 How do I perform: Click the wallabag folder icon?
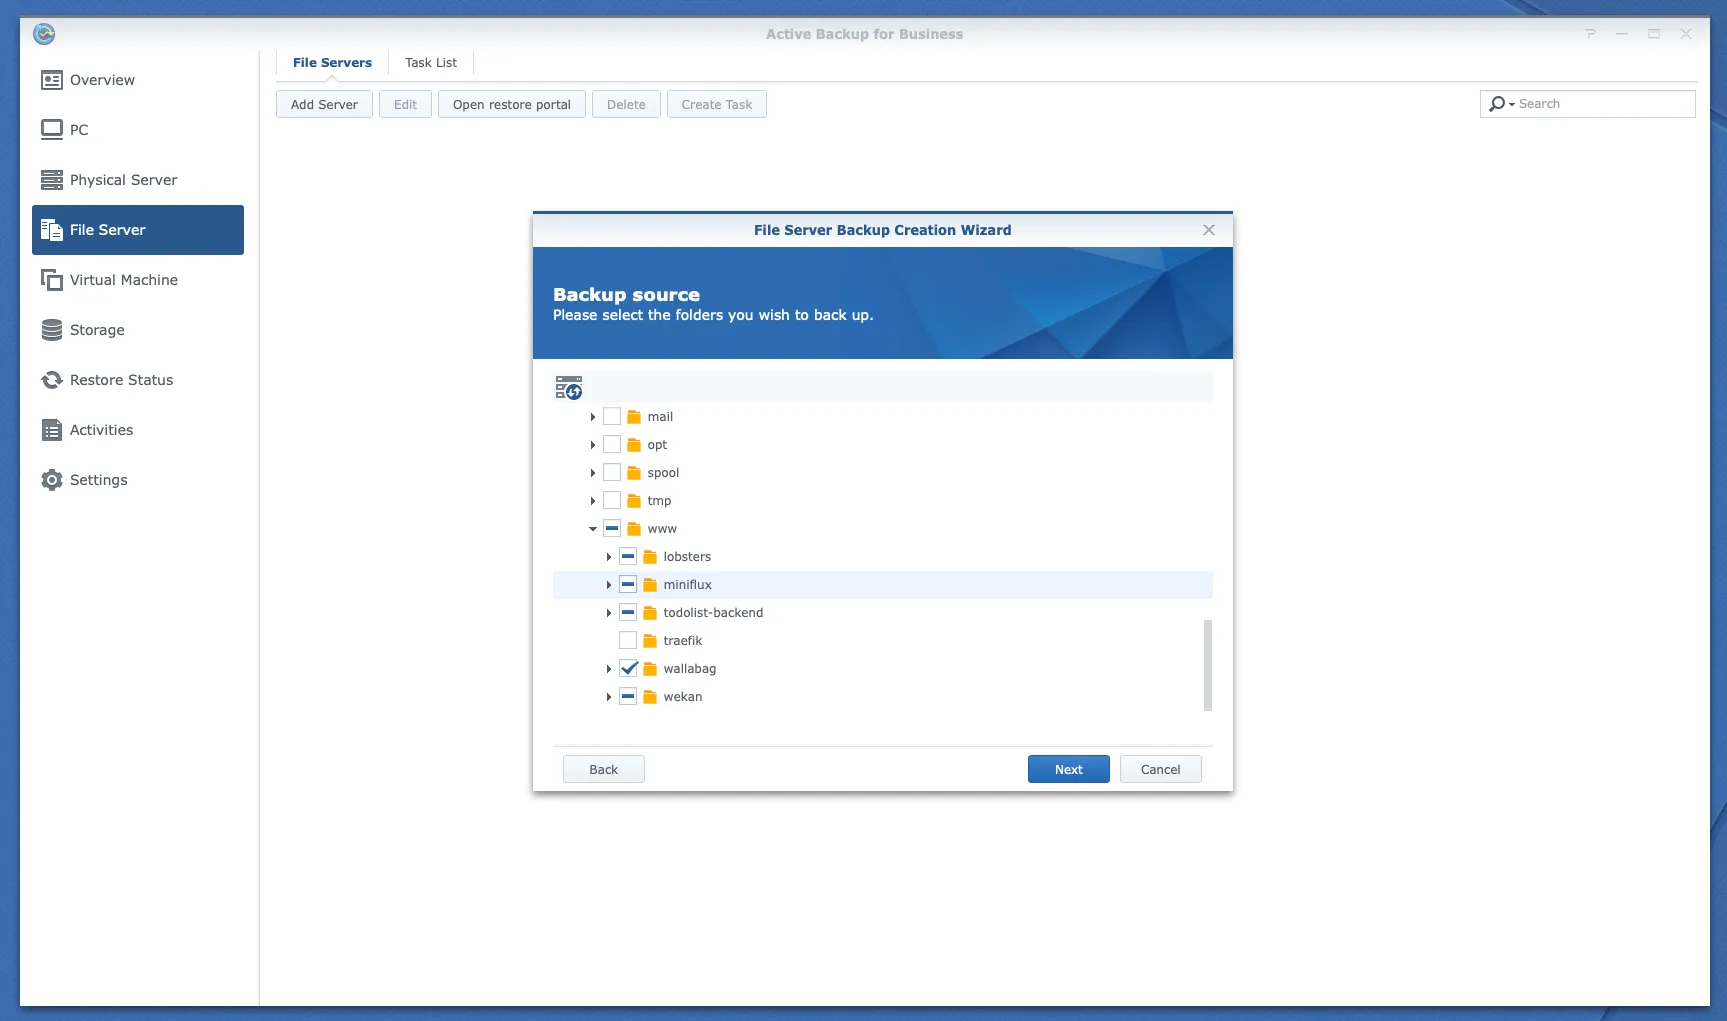(650, 669)
